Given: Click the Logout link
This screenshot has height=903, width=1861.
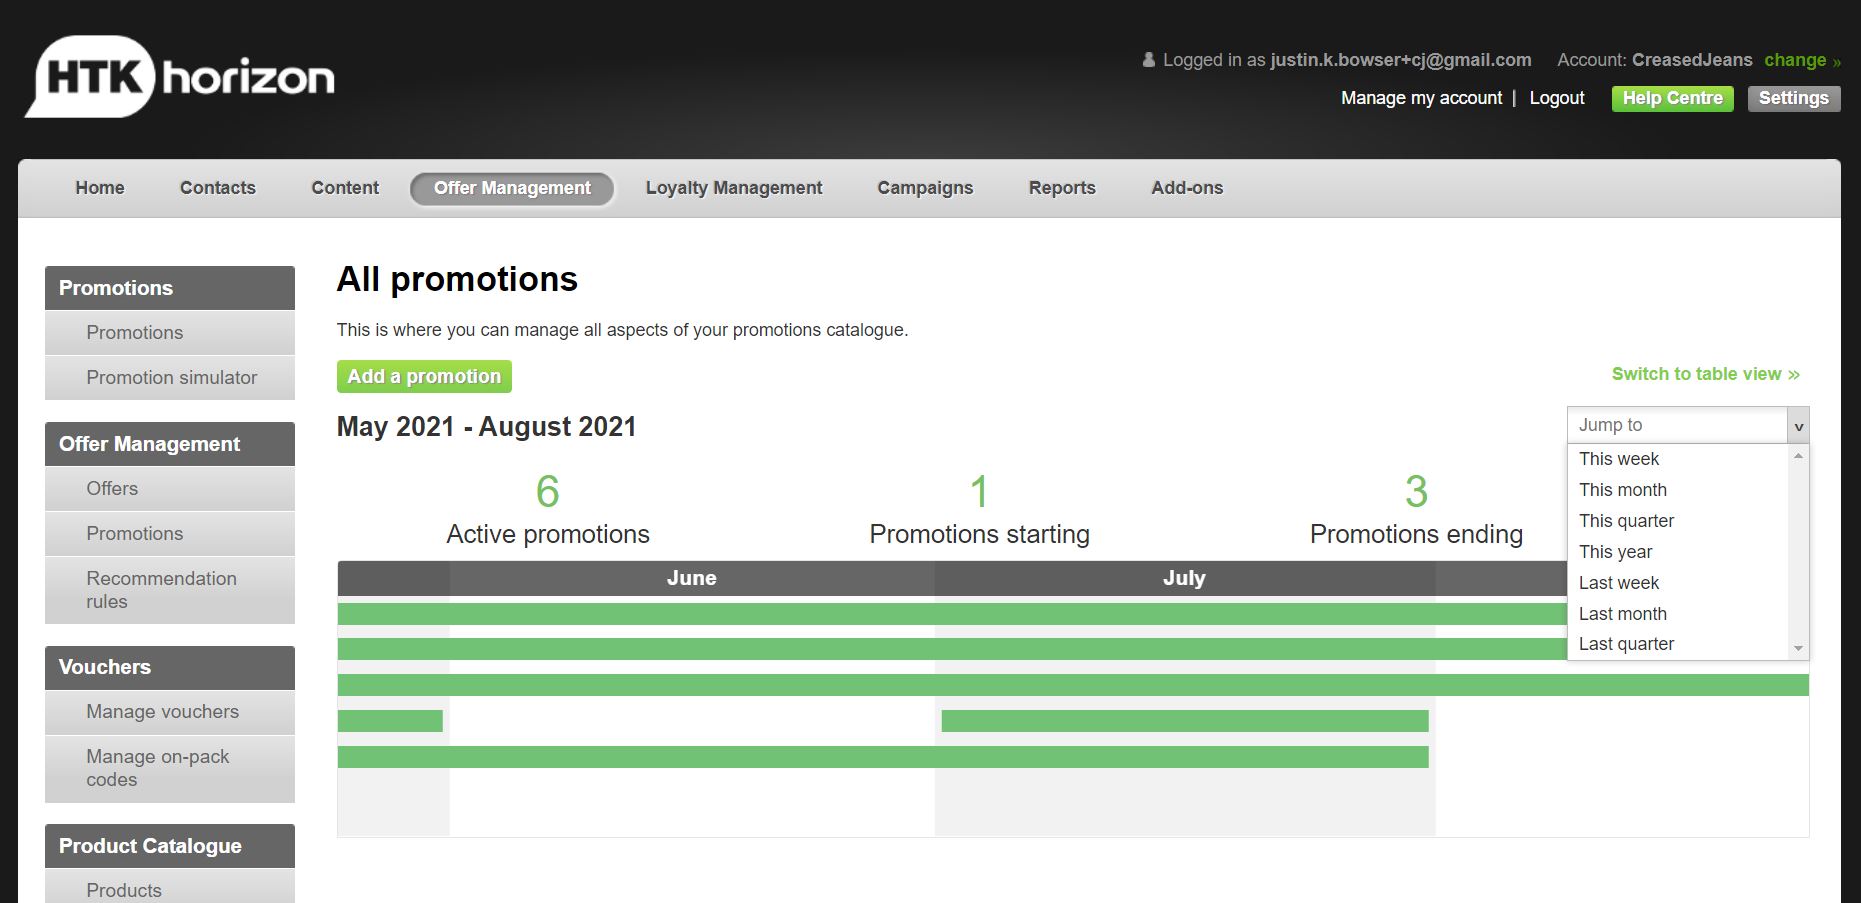Looking at the screenshot, I should [1557, 98].
